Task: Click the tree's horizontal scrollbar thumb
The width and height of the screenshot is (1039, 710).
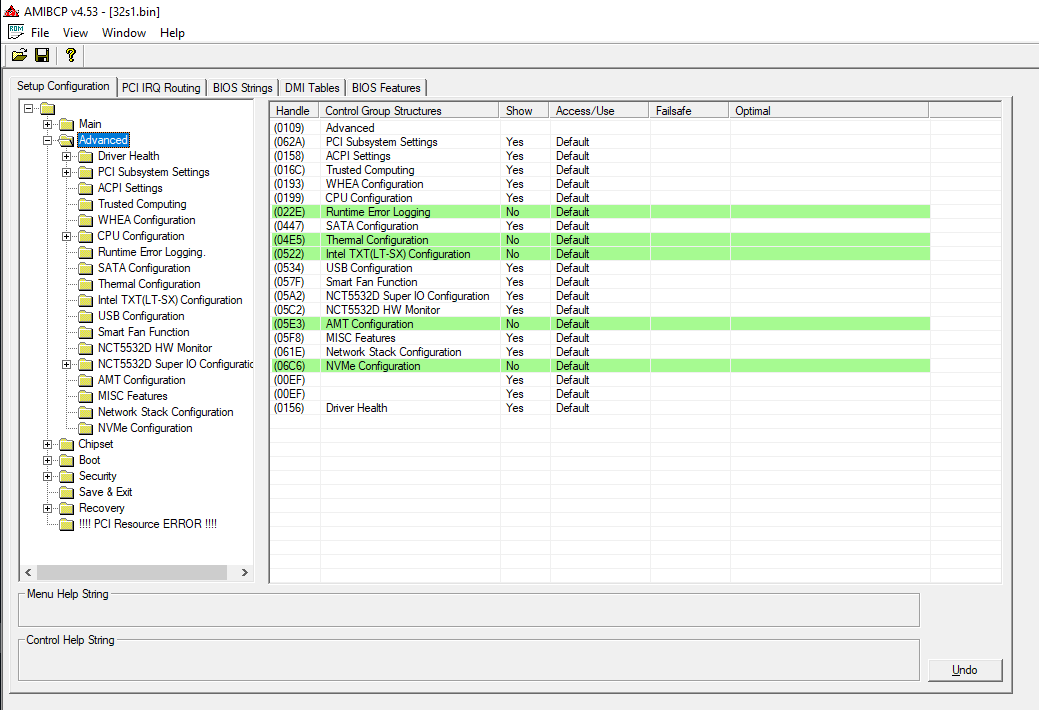Action: [x=132, y=572]
